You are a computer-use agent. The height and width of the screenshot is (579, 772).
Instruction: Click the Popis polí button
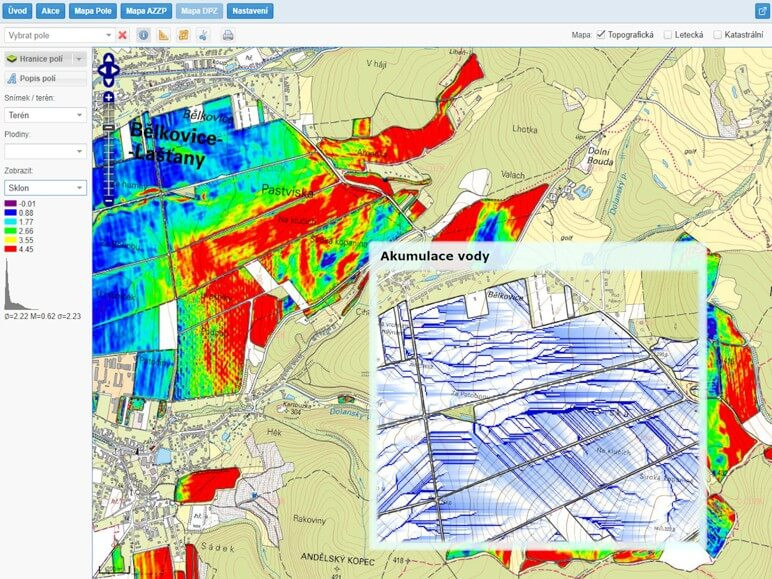coord(39,77)
